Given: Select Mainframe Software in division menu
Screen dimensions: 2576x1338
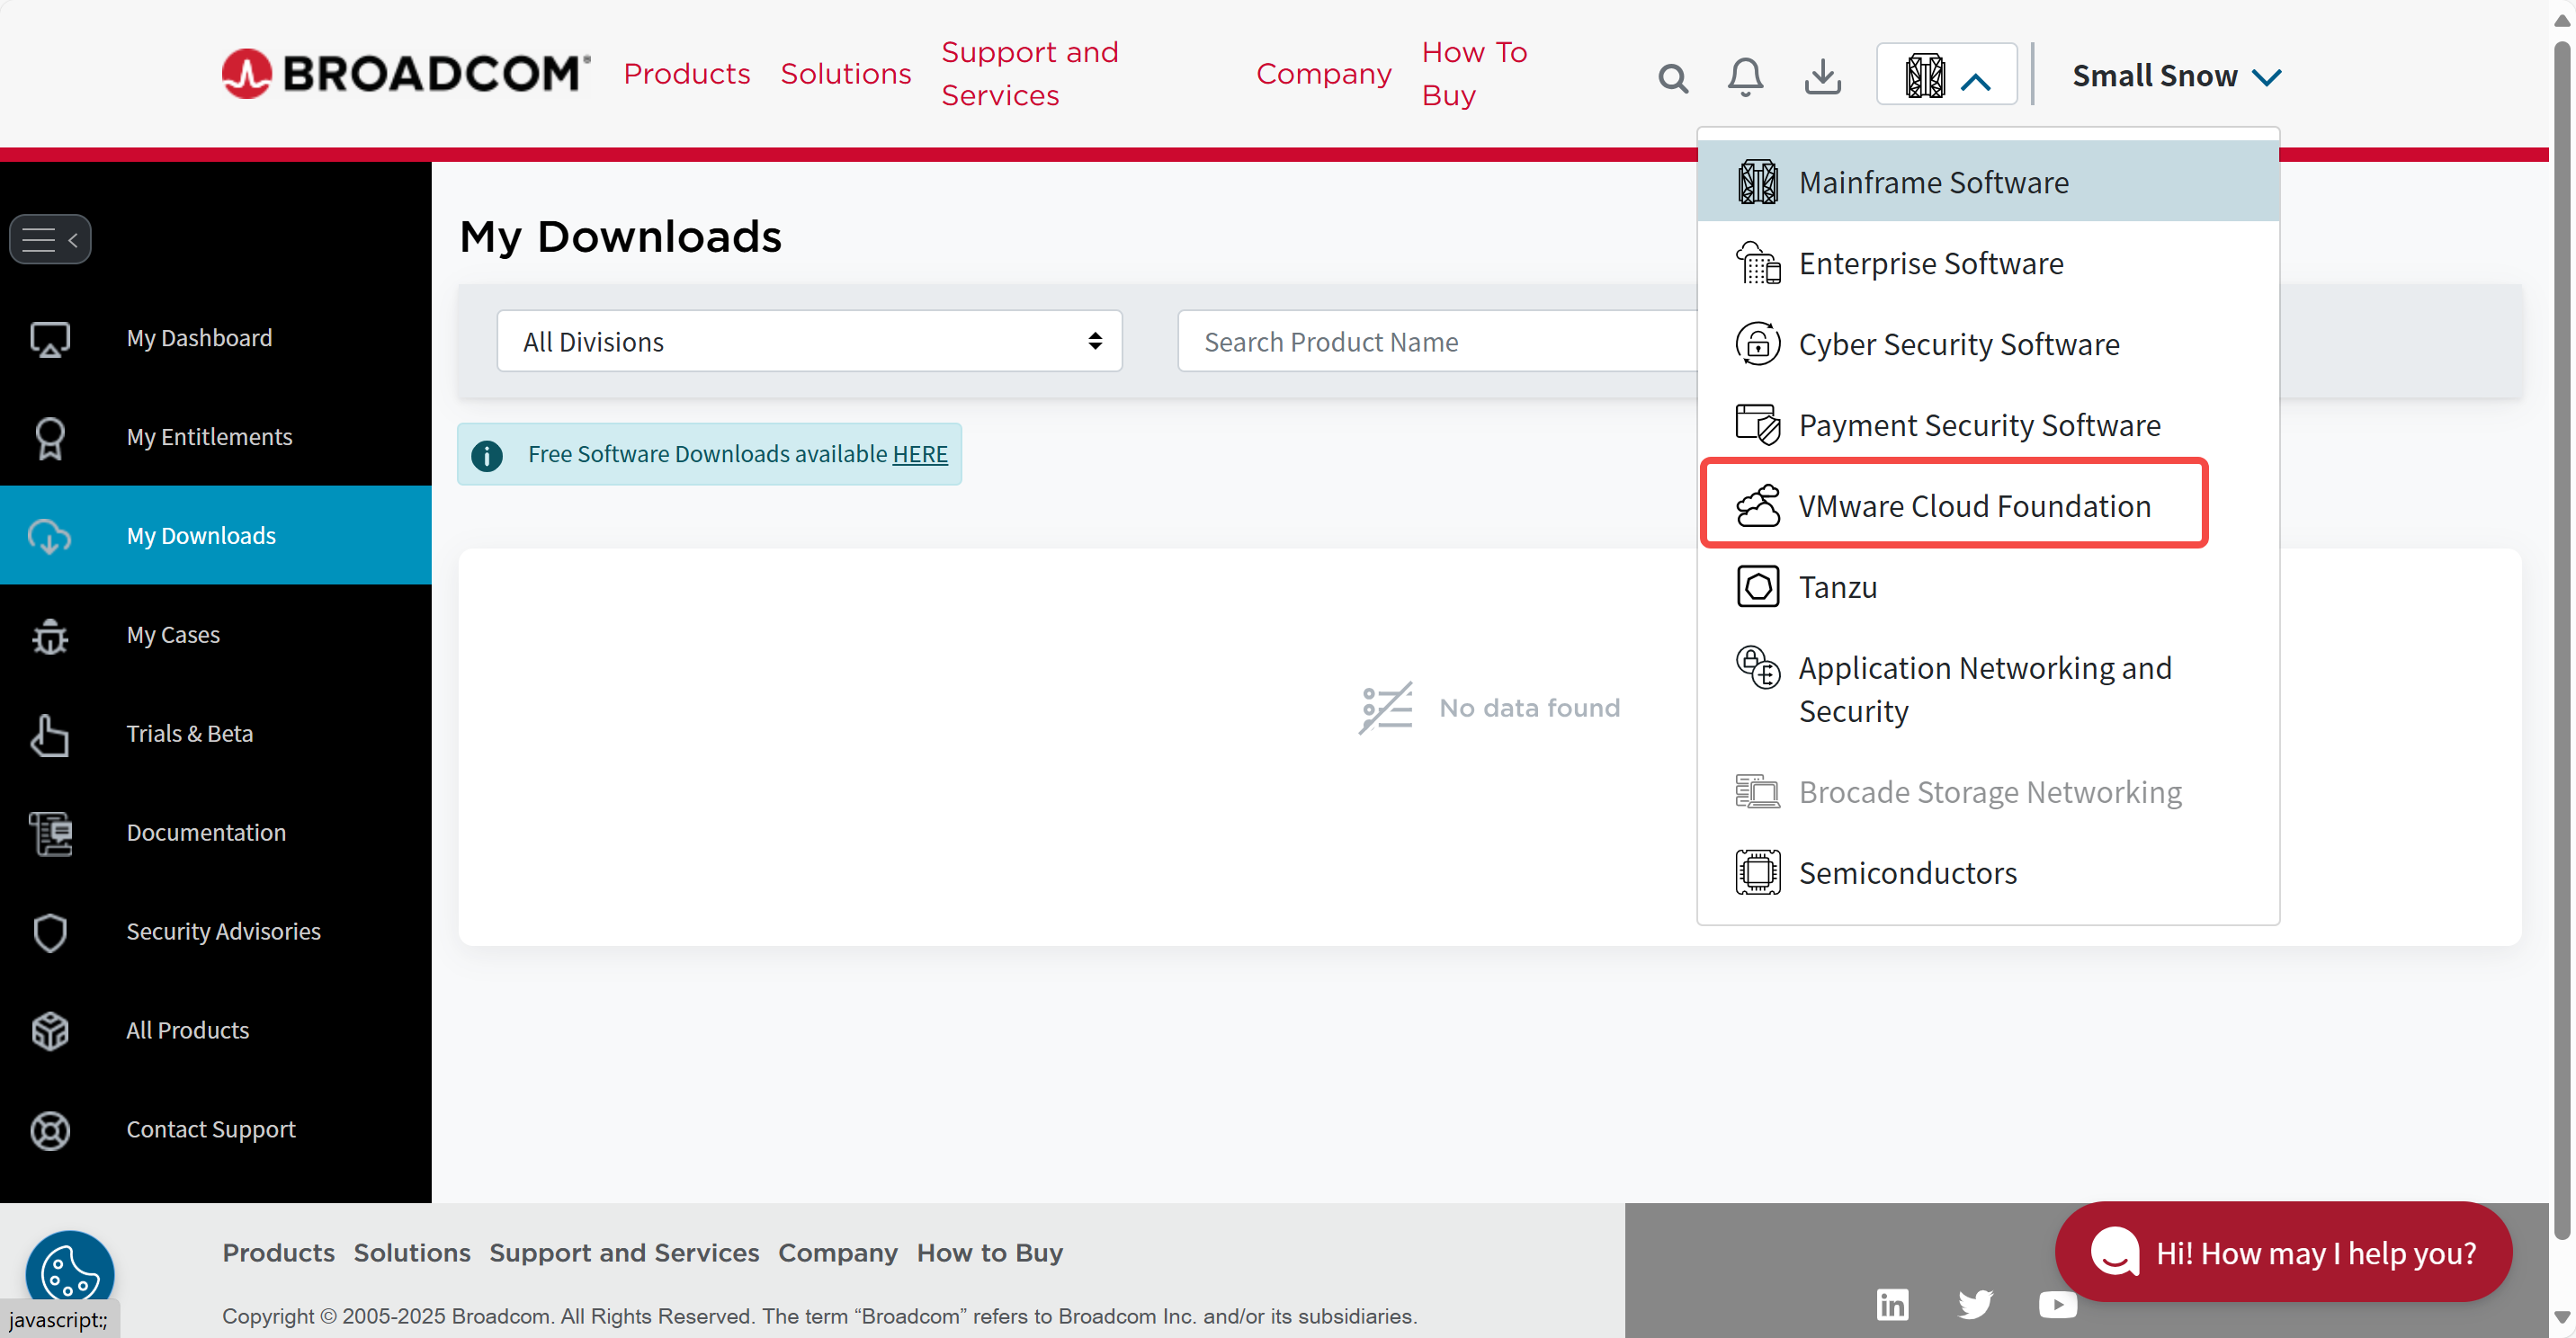Looking at the screenshot, I should 1988,182.
